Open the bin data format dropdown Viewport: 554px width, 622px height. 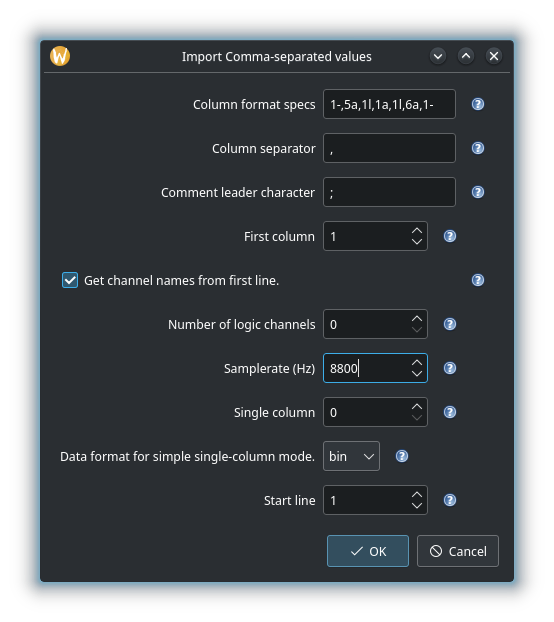pyautogui.click(x=351, y=456)
